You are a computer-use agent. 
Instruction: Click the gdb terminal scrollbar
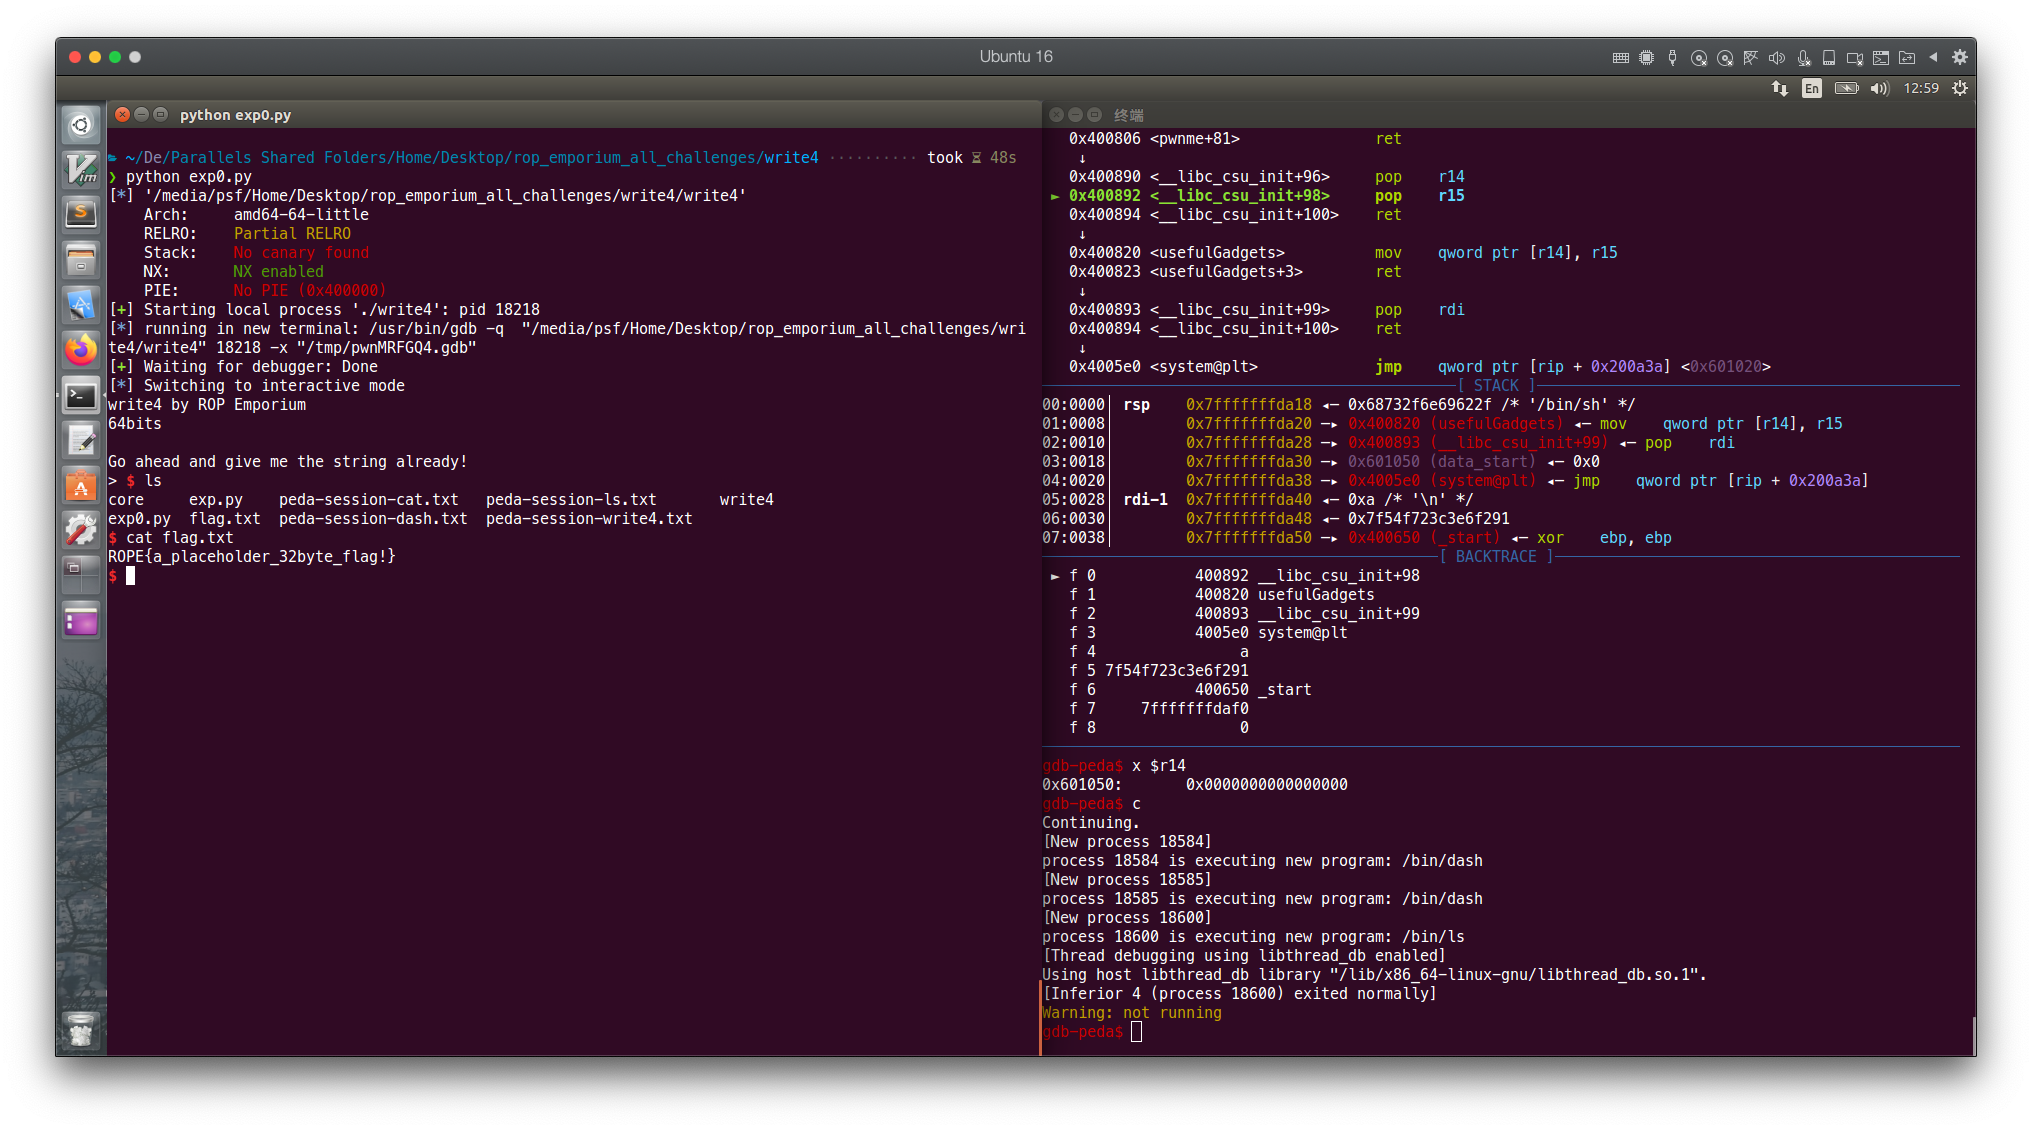1972,1035
